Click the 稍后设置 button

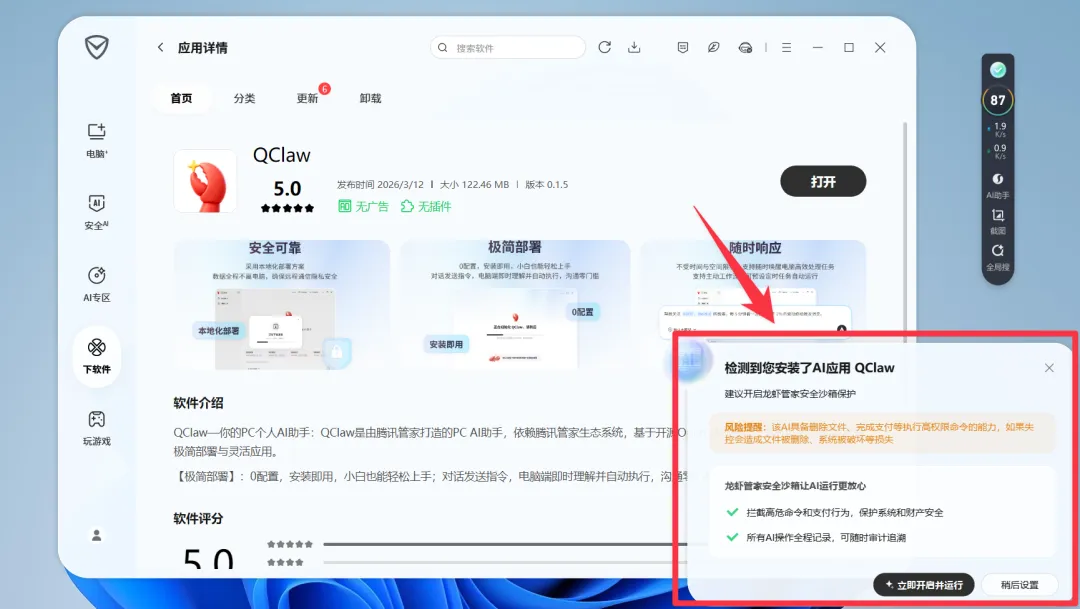pos(1019,585)
